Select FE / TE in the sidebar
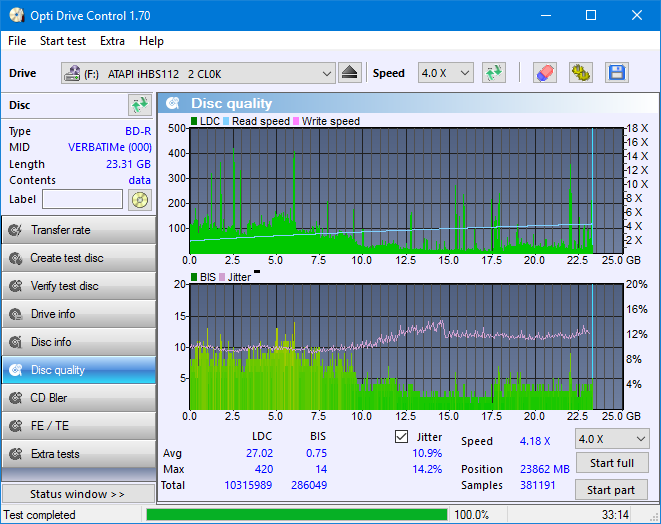The image size is (661, 524). click(x=79, y=426)
